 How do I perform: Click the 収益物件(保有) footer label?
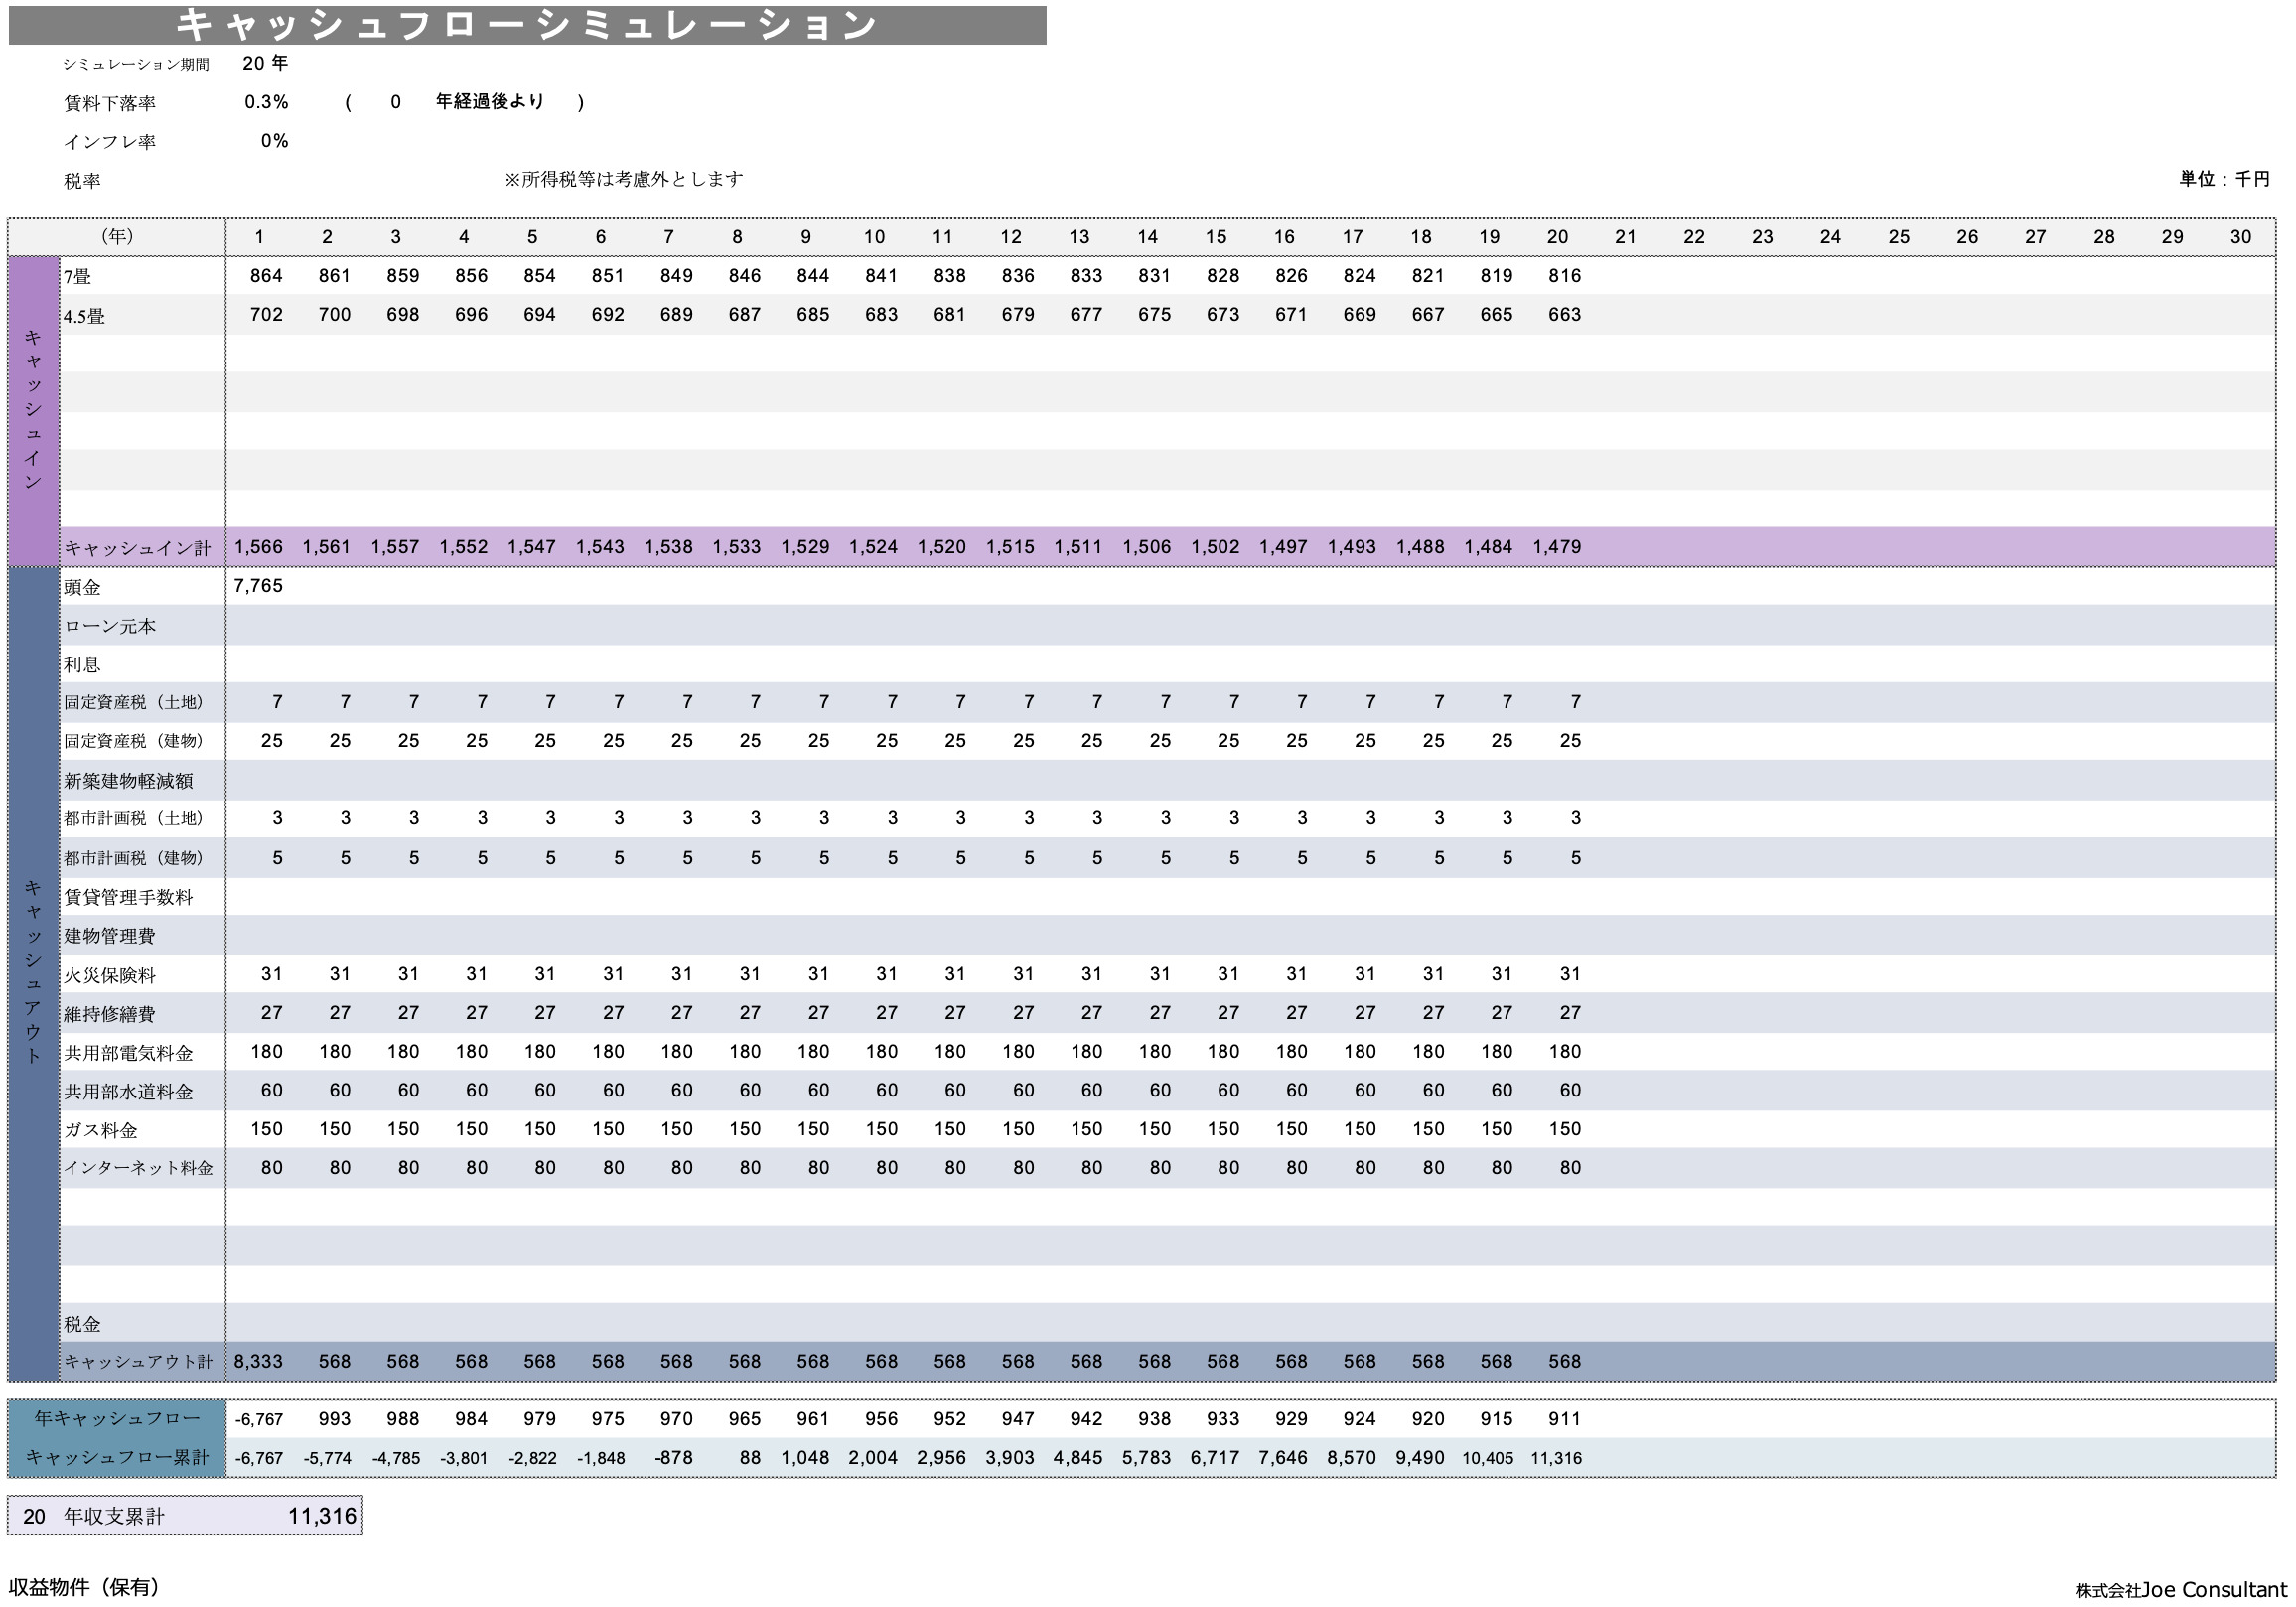click(x=84, y=1588)
